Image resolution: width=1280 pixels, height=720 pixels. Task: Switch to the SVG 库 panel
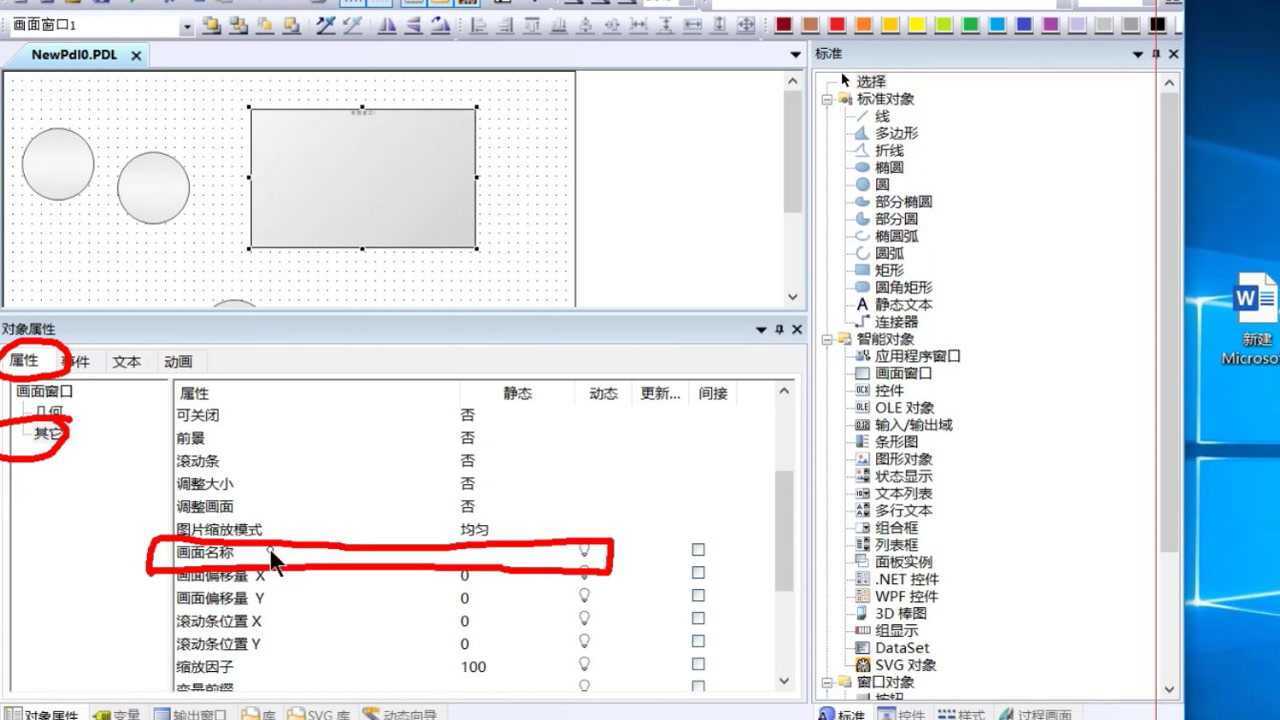tap(319, 713)
